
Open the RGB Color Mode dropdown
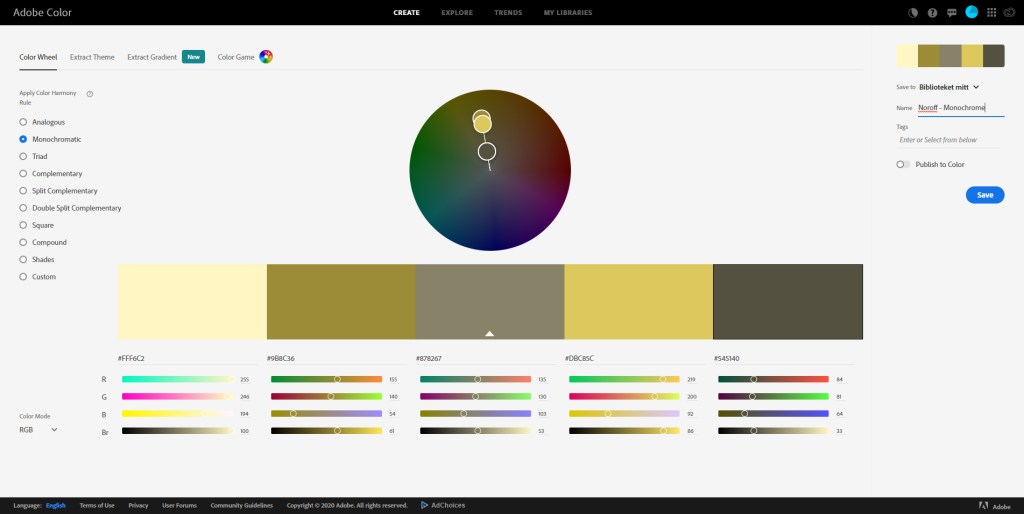tap(38, 430)
